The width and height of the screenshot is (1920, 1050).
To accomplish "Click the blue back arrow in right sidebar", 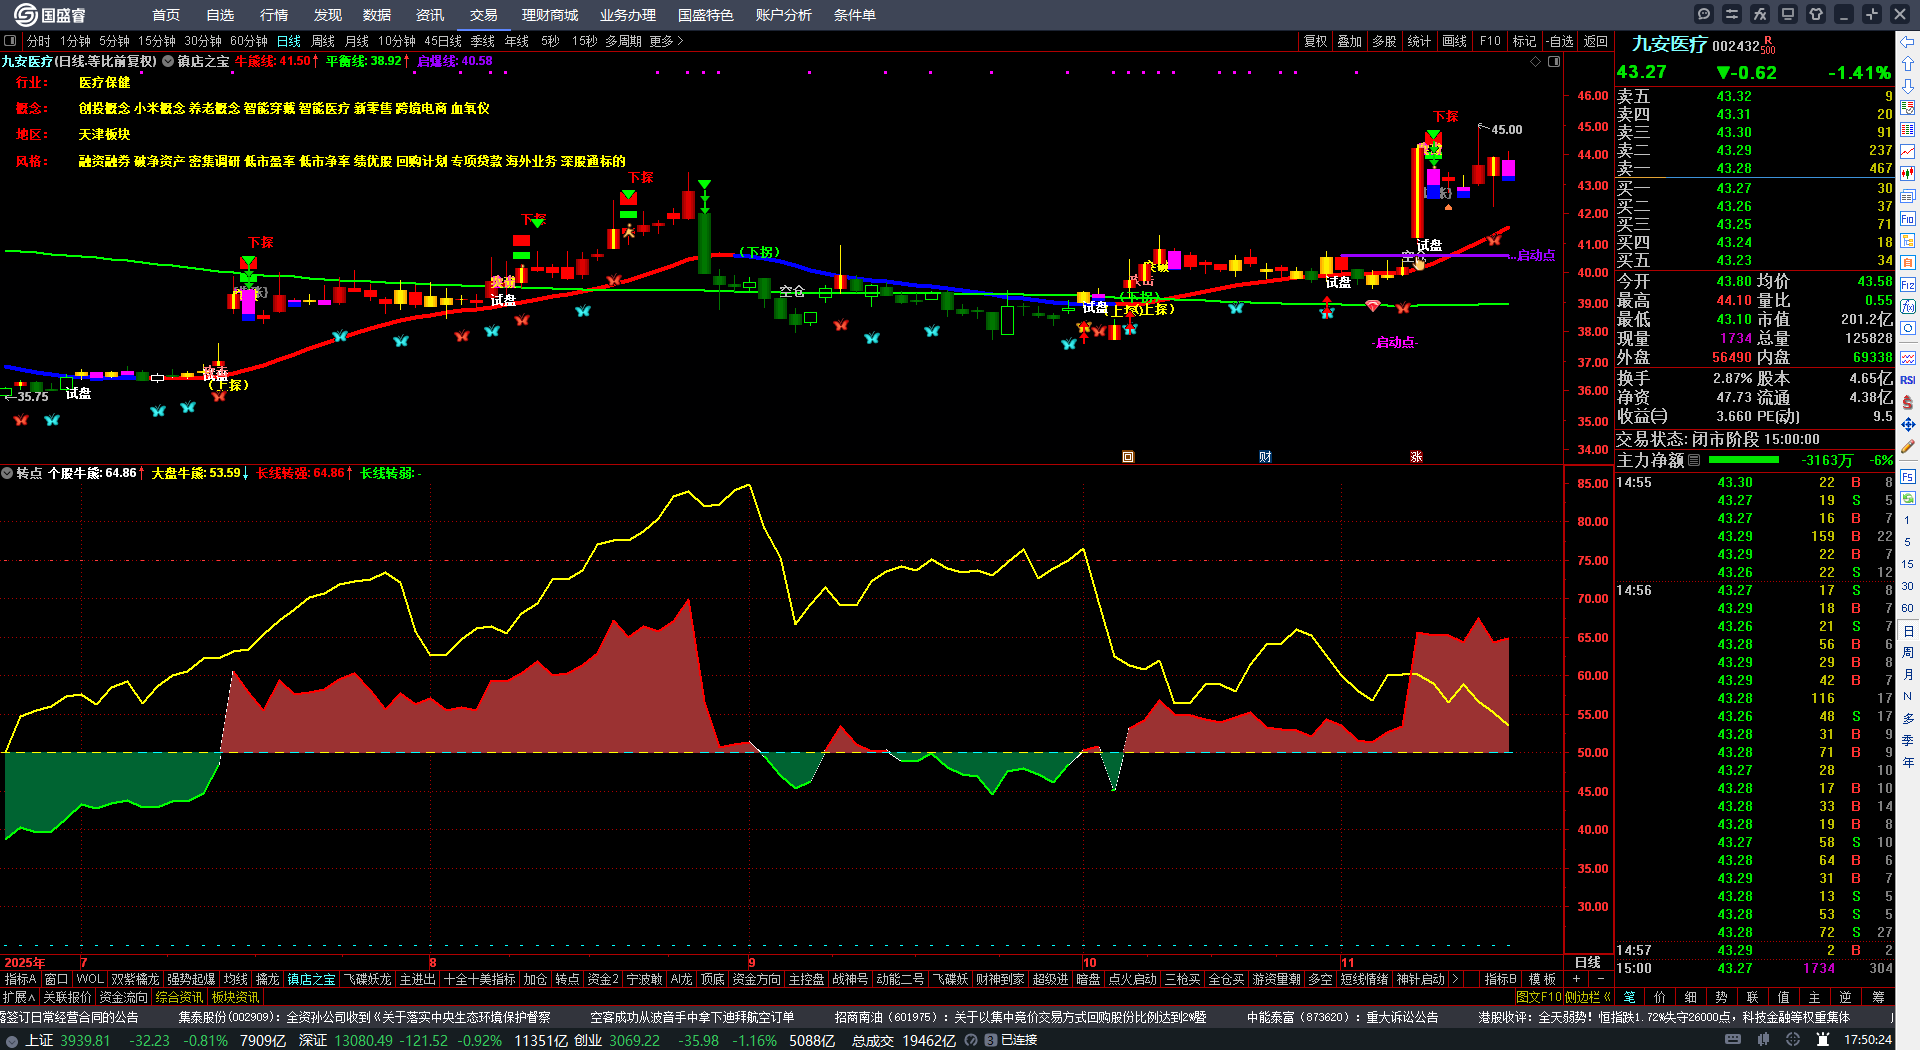I will [x=1908, y=42].
